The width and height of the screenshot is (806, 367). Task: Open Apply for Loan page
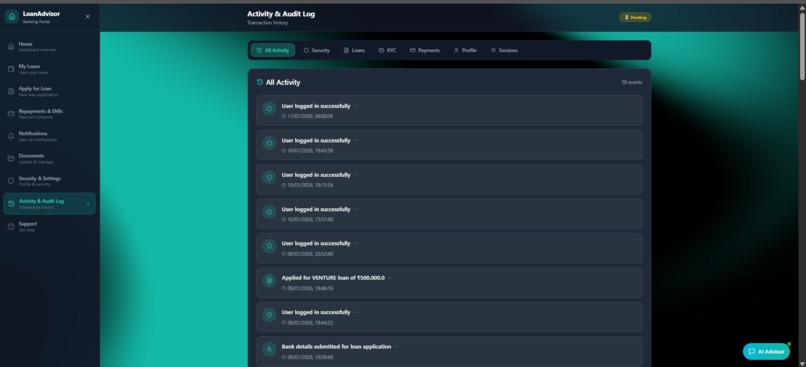(x=49, y=91)
